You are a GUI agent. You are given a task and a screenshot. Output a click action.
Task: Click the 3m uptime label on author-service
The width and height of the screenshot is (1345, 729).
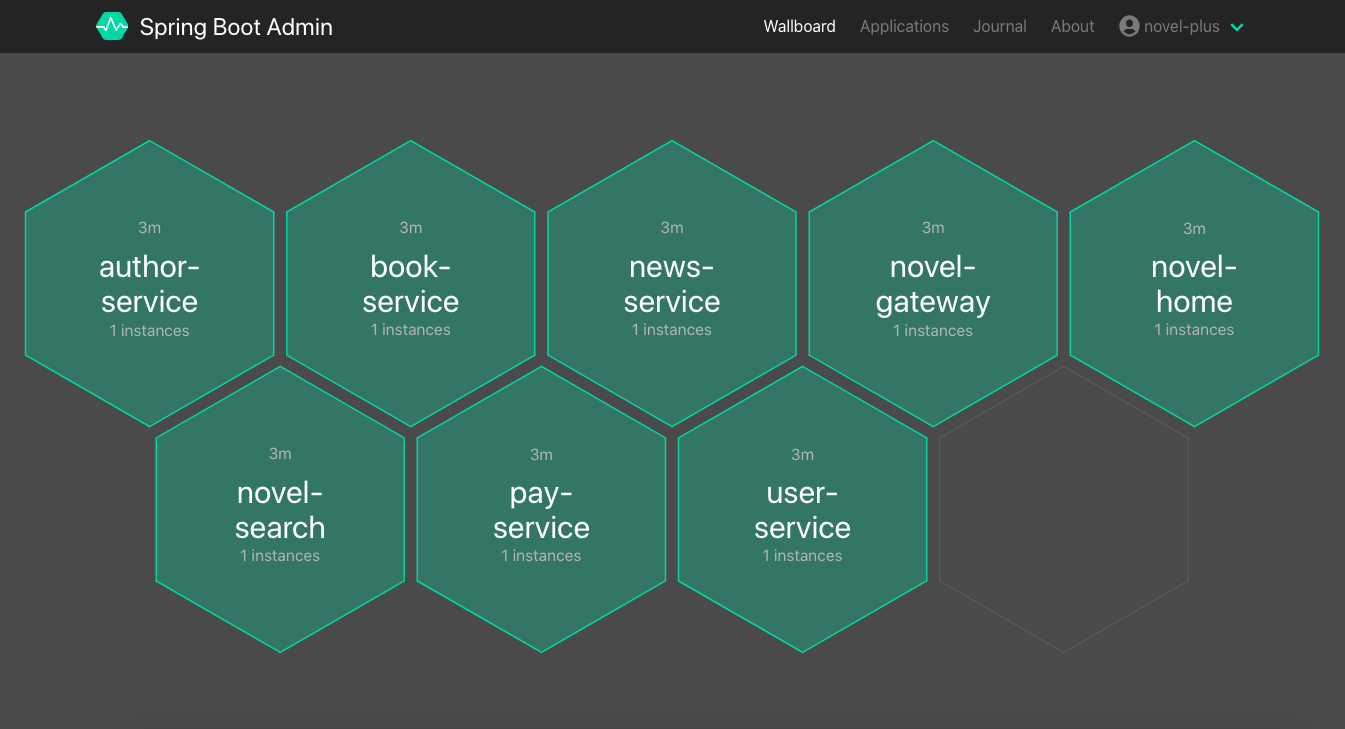pos(150,228)
